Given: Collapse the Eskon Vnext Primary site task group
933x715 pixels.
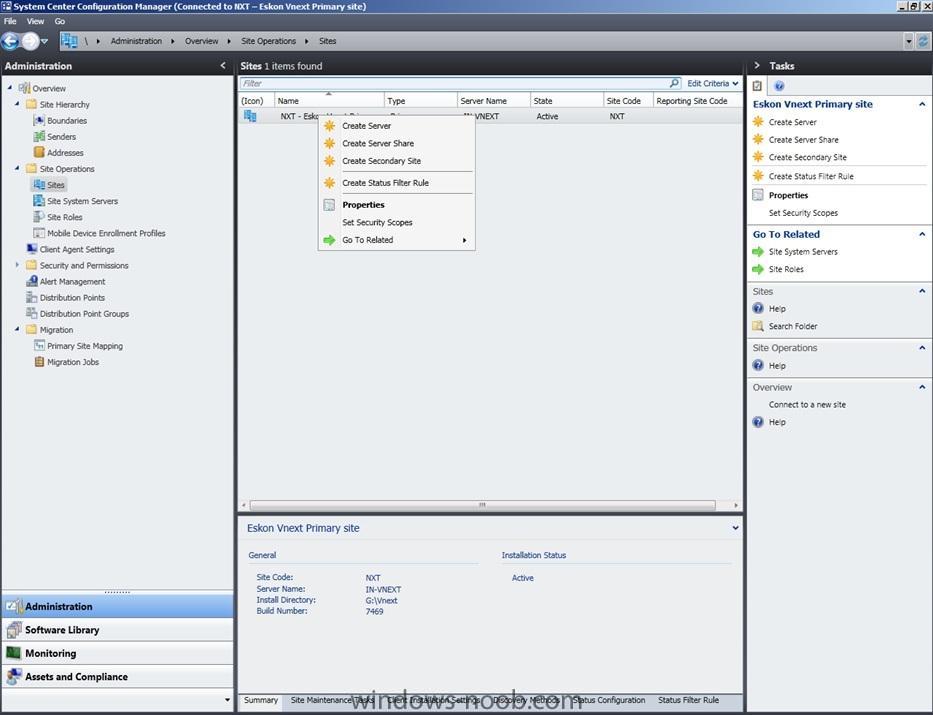Looking at the screenshot, I should click(x=922, y=104).
